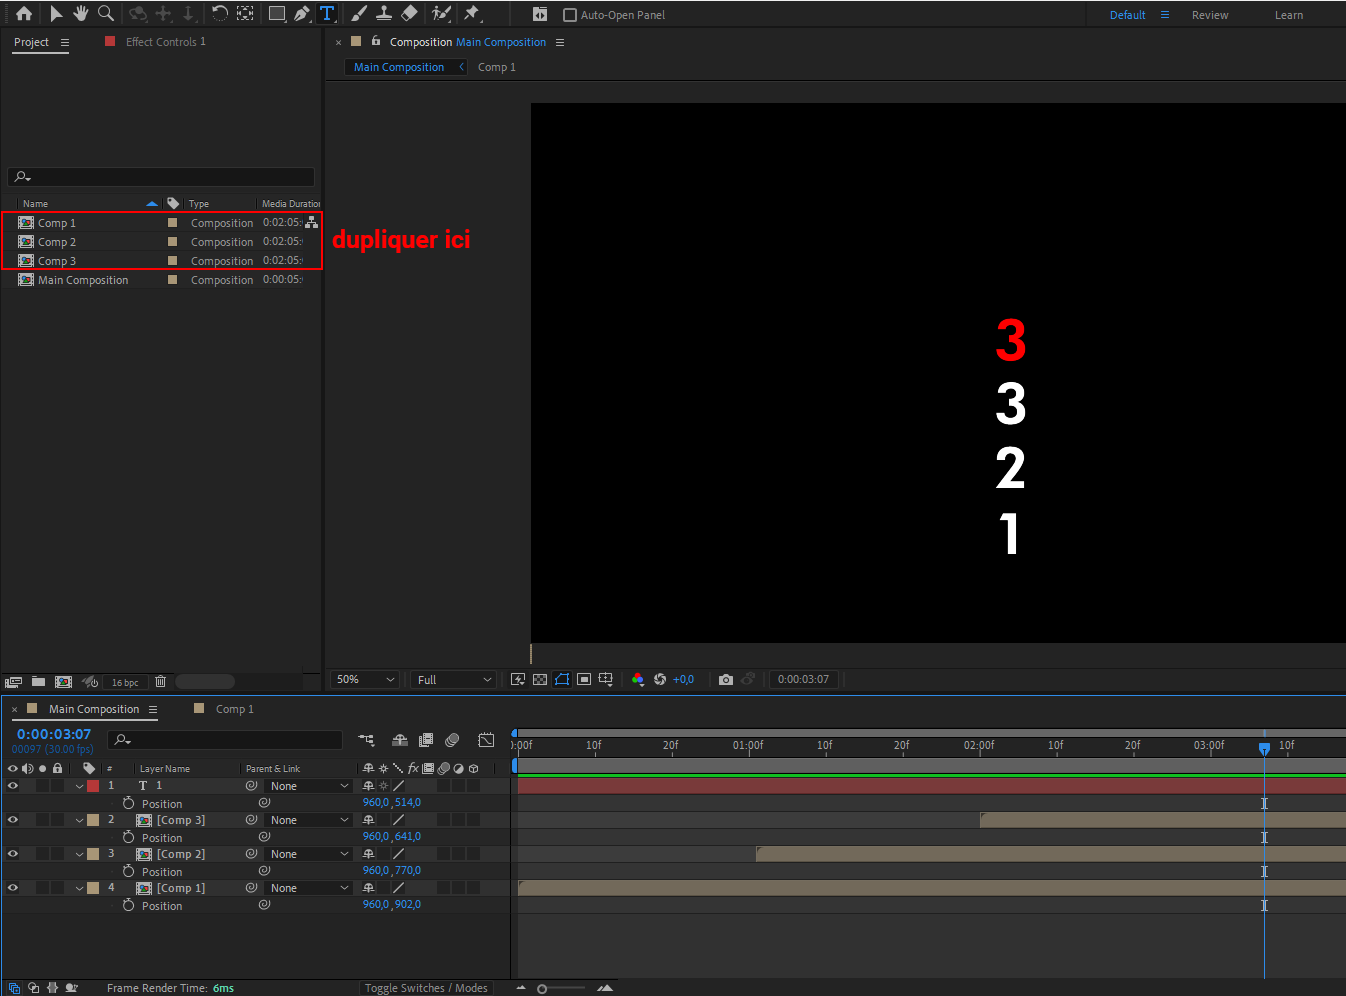Open the Learn panel
The height and width of the screenshot is (996, 1346).
point(1289,14)
